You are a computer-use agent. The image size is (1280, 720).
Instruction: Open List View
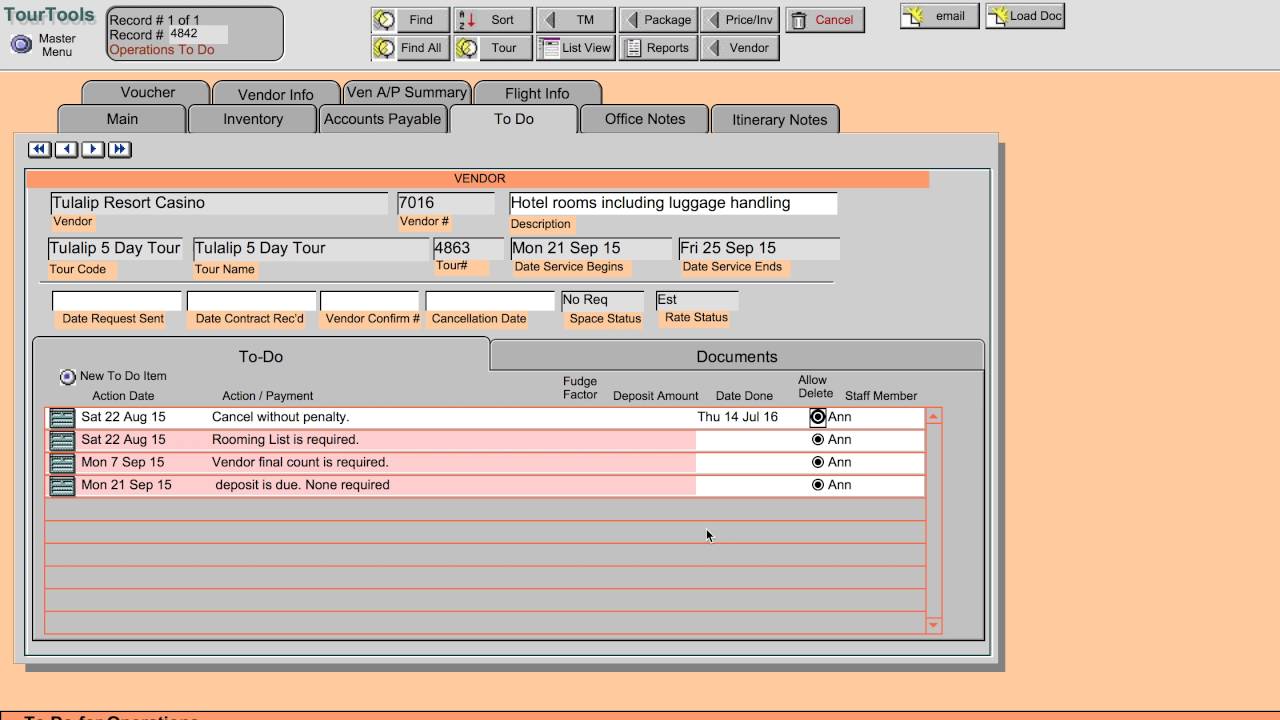(x=575, y=48)
